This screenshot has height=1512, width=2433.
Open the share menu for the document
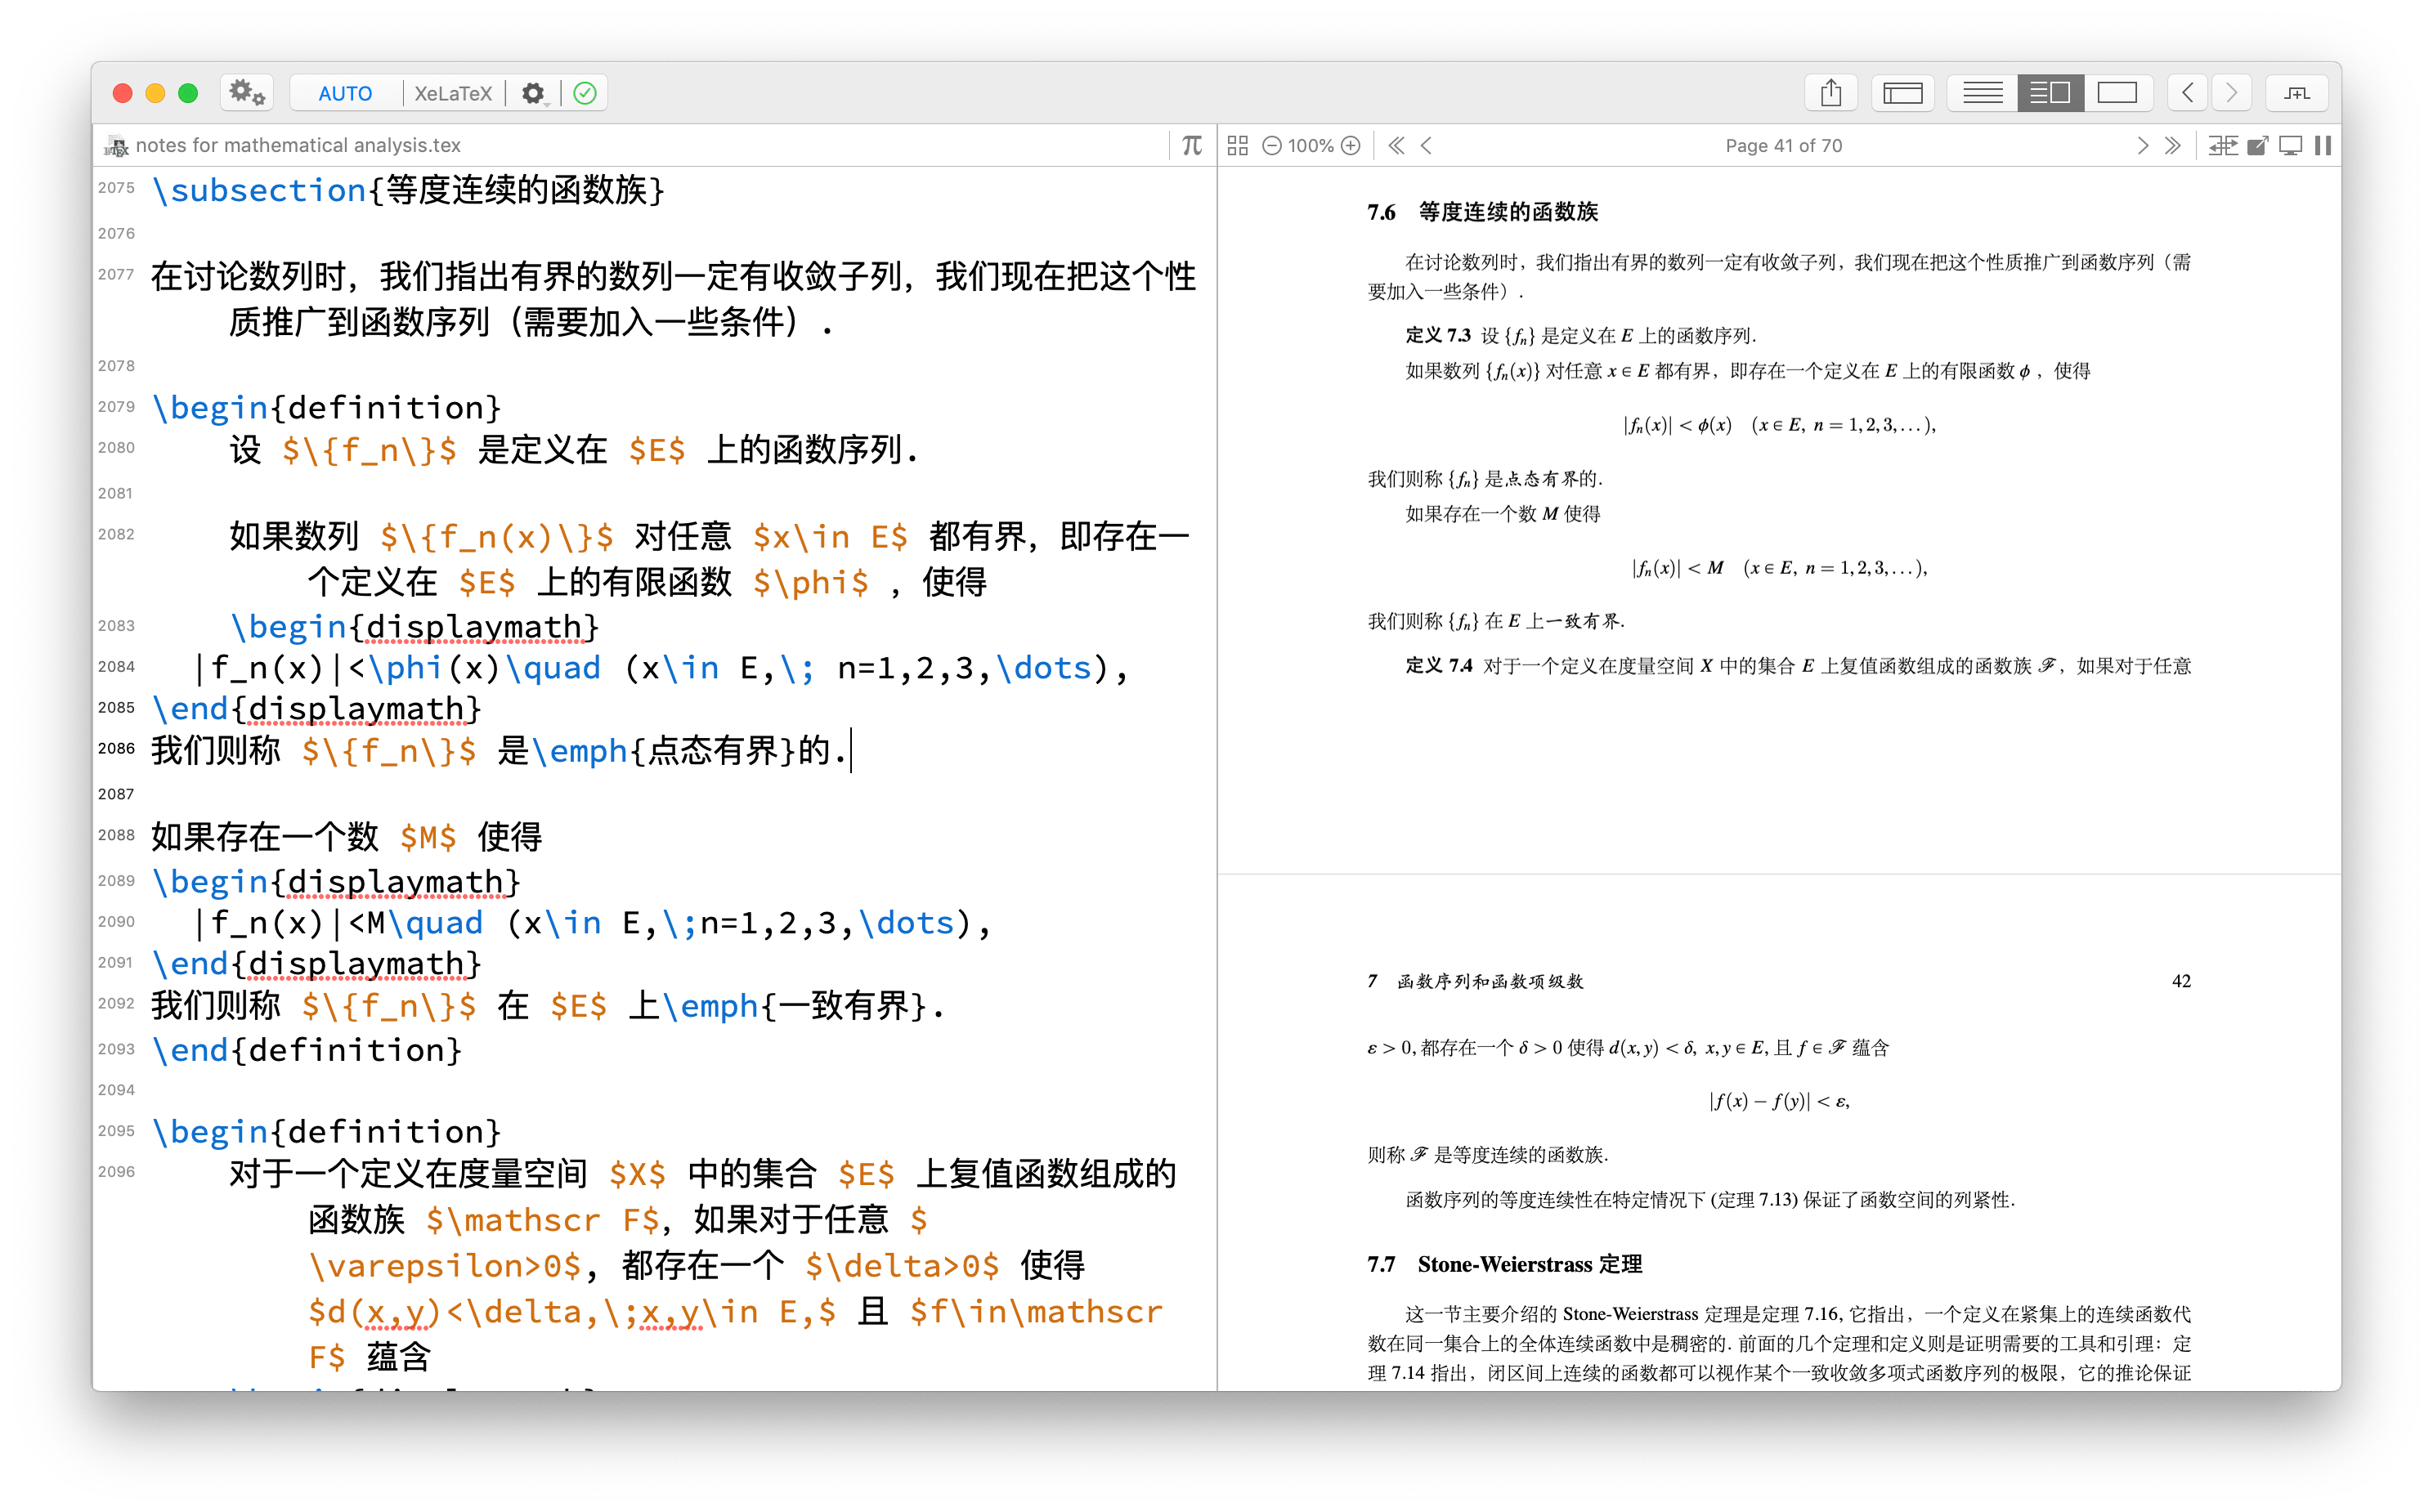click(1831, 92)
